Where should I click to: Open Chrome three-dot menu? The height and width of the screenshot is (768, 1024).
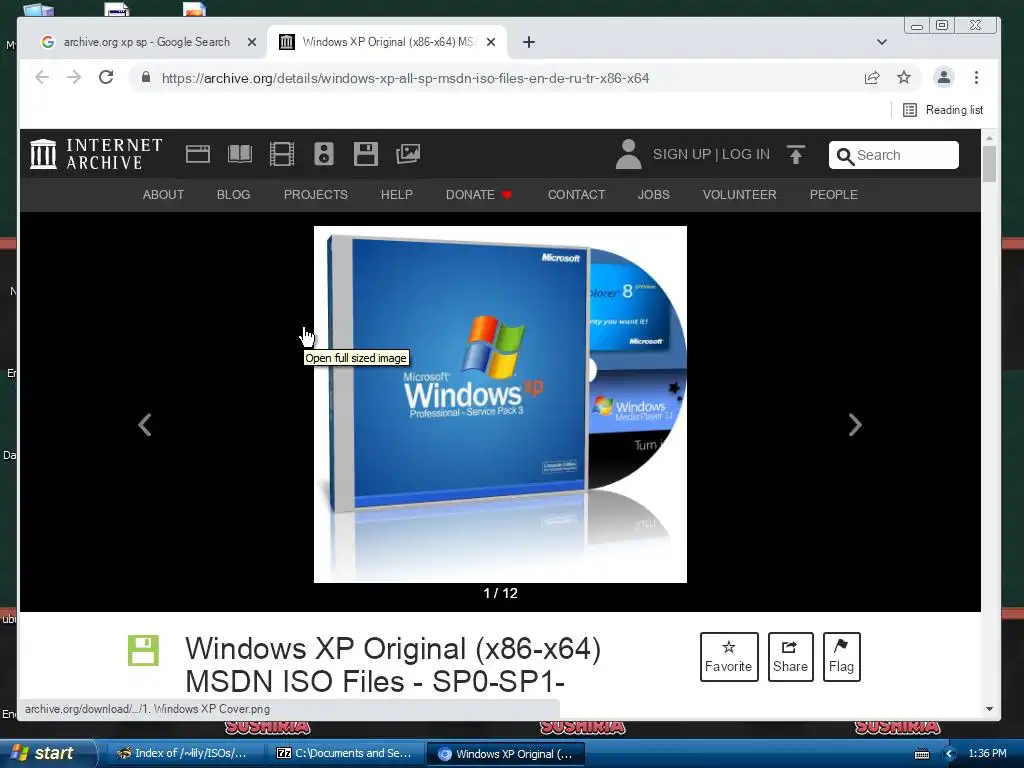976,78
